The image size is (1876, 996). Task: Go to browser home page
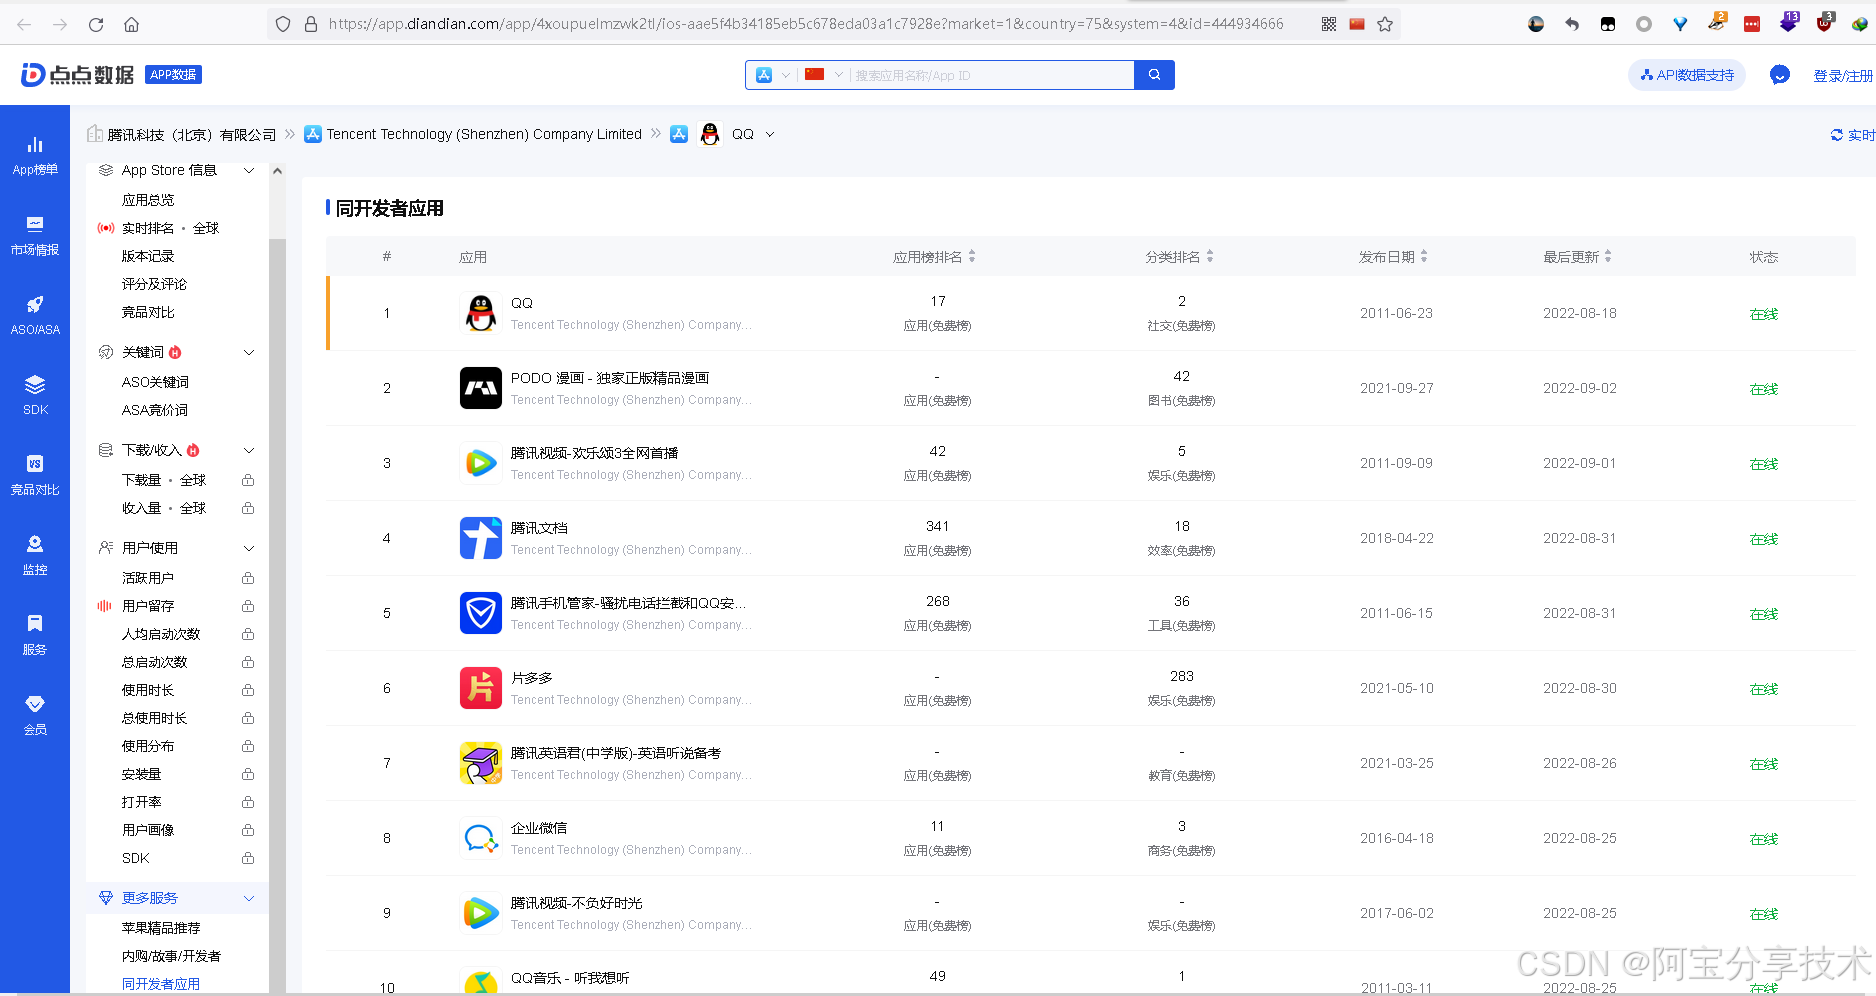pyautogui.click(x=131, y=24)
